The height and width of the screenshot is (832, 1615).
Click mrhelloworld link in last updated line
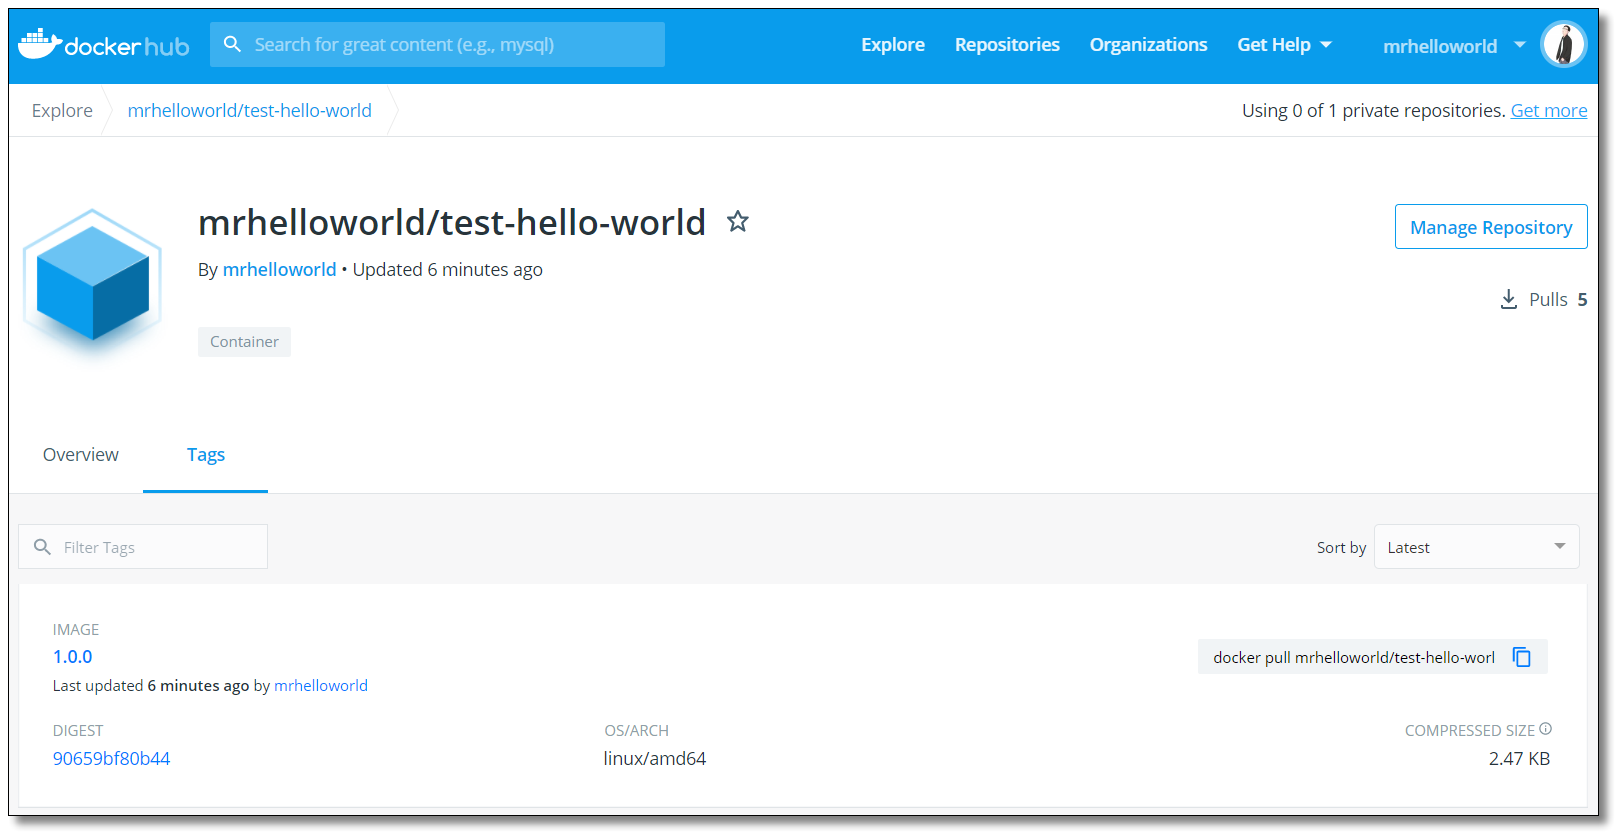coord(321,686)
